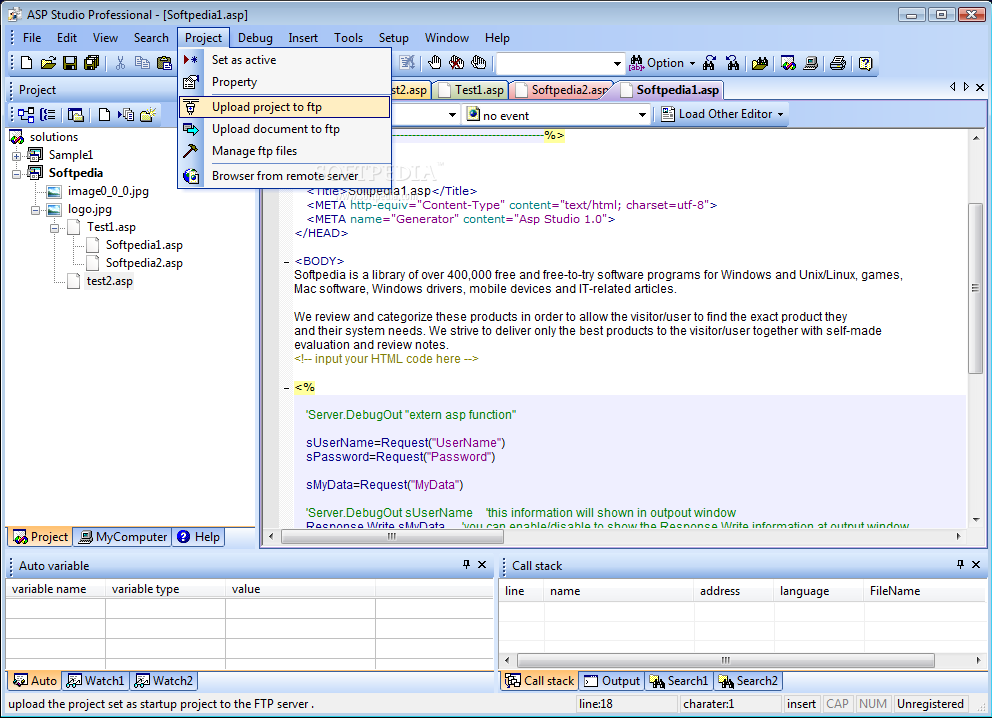Viewport: 992px width, 718px height.
Task: Switch to the Softpedia2.asp tab
Action: [x=565, y=90]
